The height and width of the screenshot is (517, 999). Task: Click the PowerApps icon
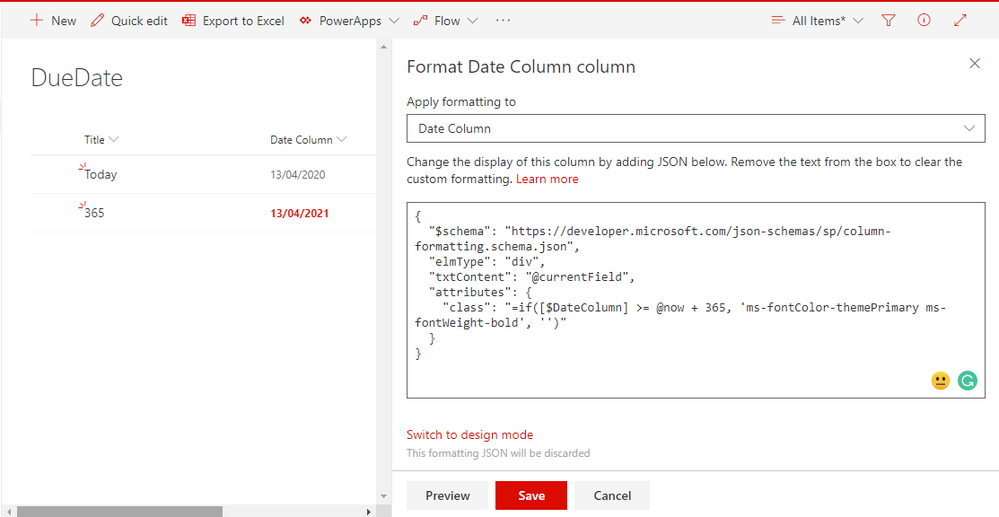[306, 20]
